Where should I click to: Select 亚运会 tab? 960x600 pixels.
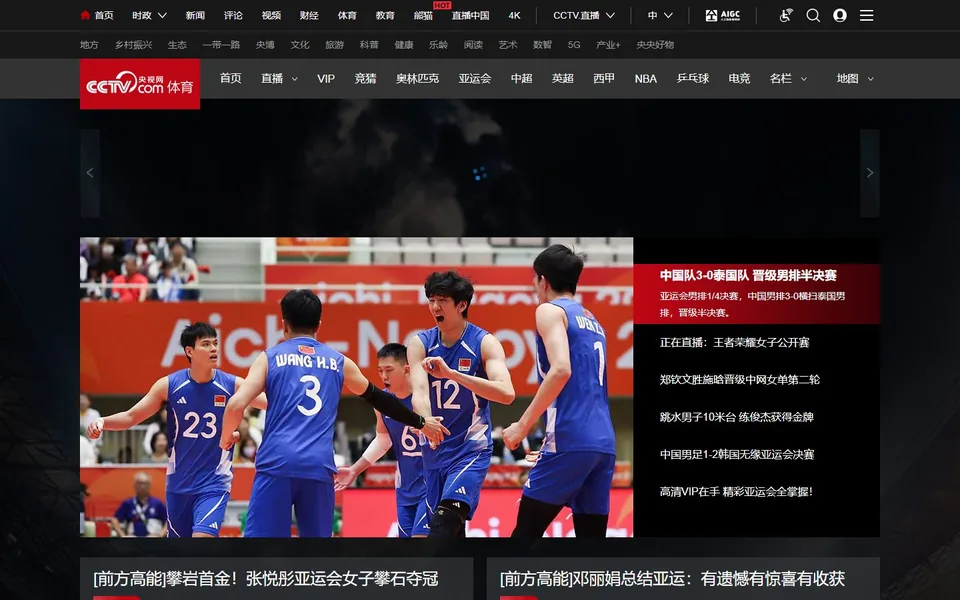pyautogui.click(x=475, y=78)
